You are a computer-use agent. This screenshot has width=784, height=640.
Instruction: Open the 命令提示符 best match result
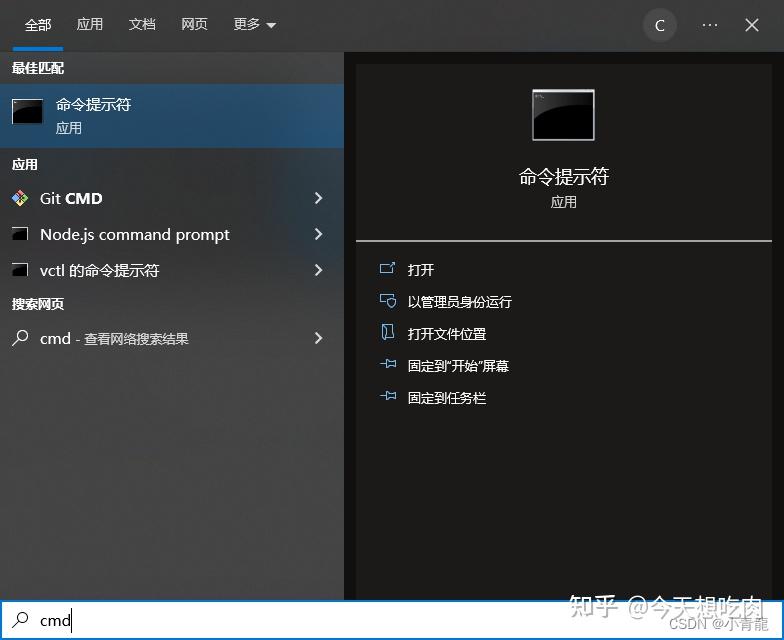pyautogui.click(x=172, y=116)
